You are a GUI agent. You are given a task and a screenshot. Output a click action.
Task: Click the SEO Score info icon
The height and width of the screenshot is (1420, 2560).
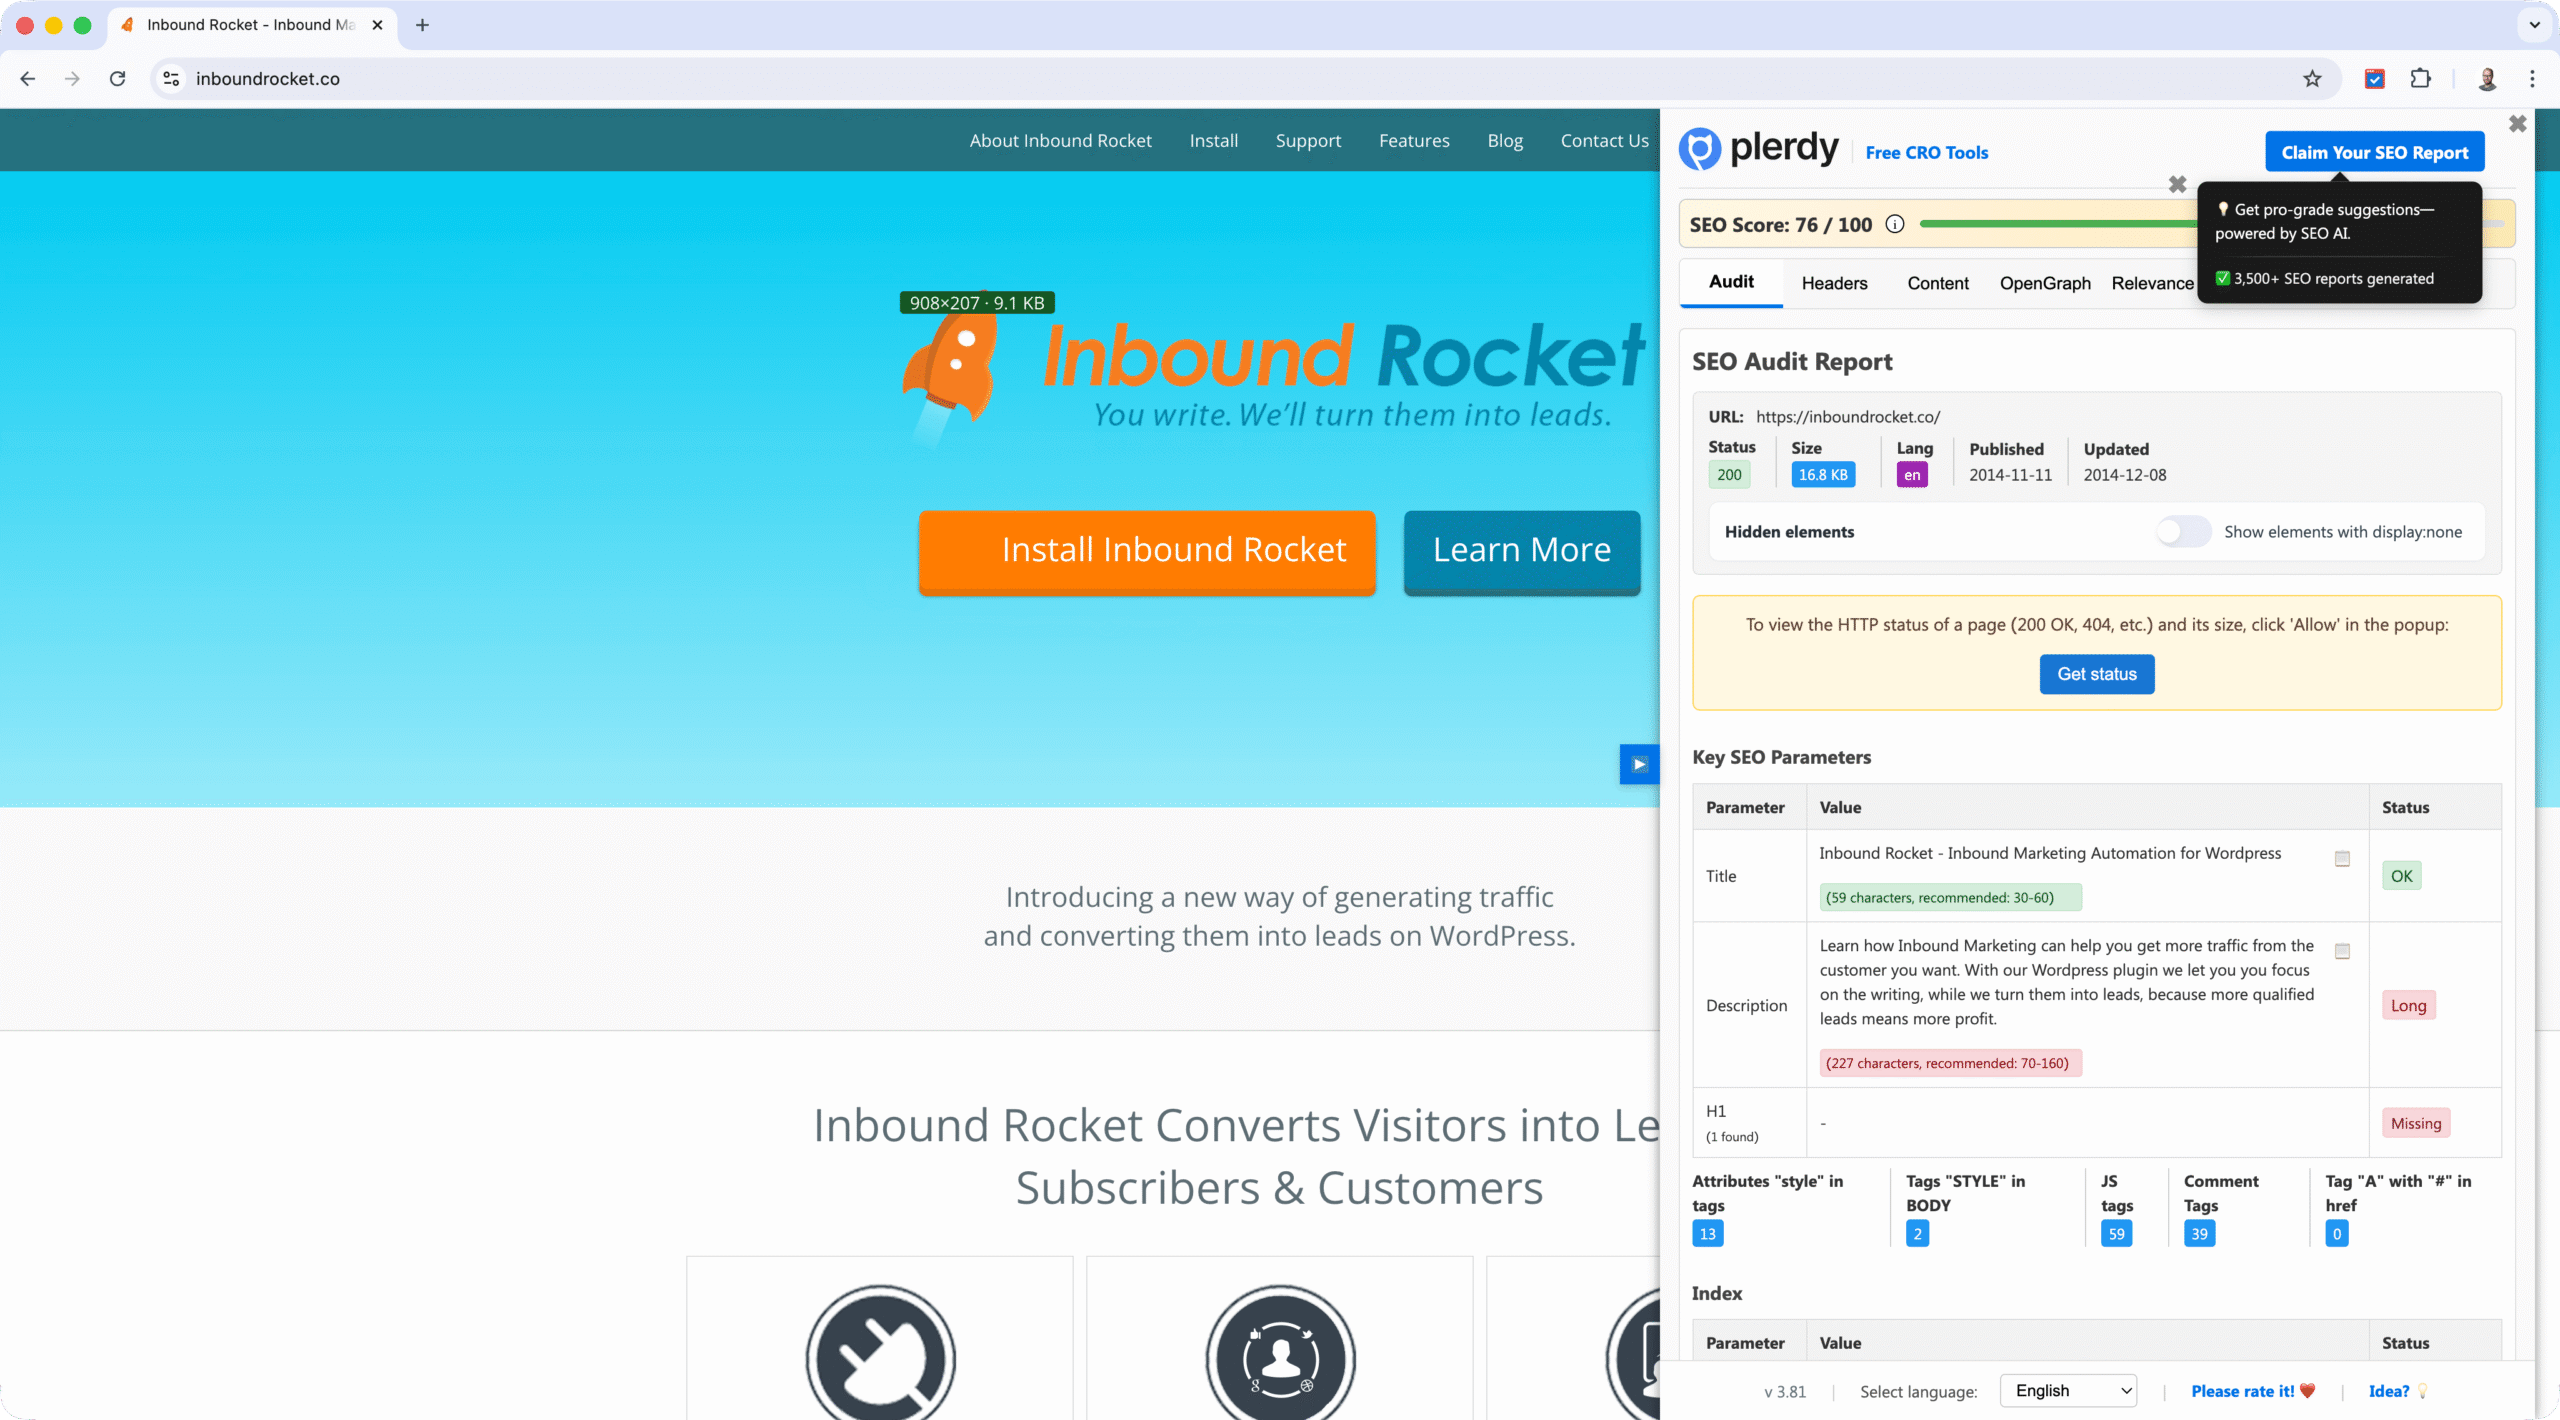pyautogui.click(x=1895, y=224)
